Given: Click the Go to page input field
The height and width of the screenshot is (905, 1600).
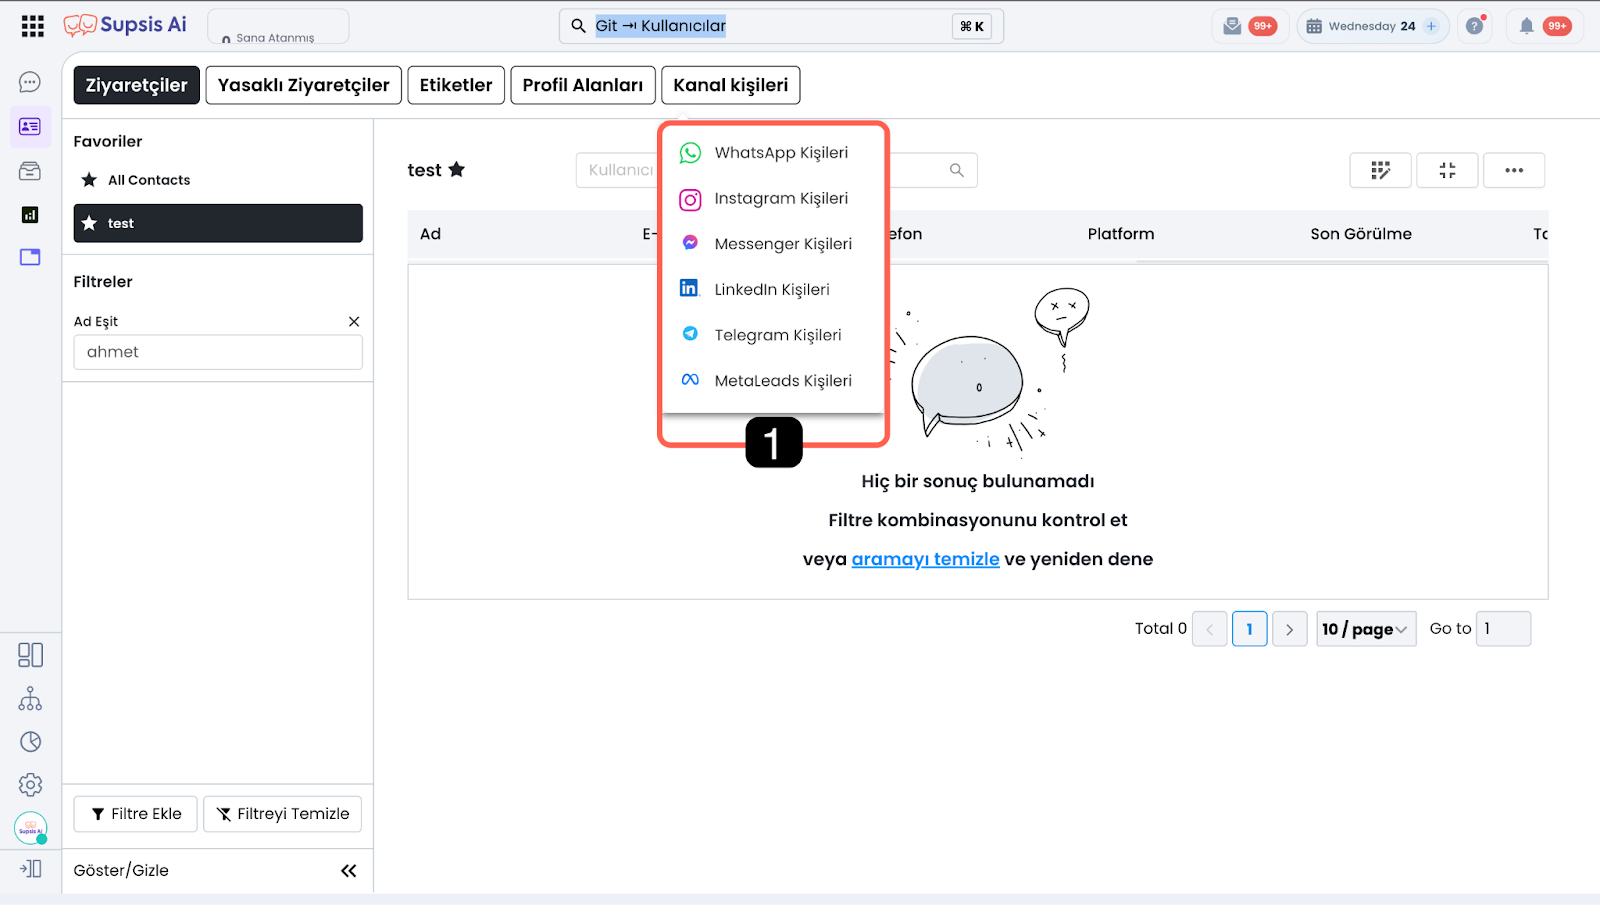Looking at the screenshot, I should tap(1502, 629).
